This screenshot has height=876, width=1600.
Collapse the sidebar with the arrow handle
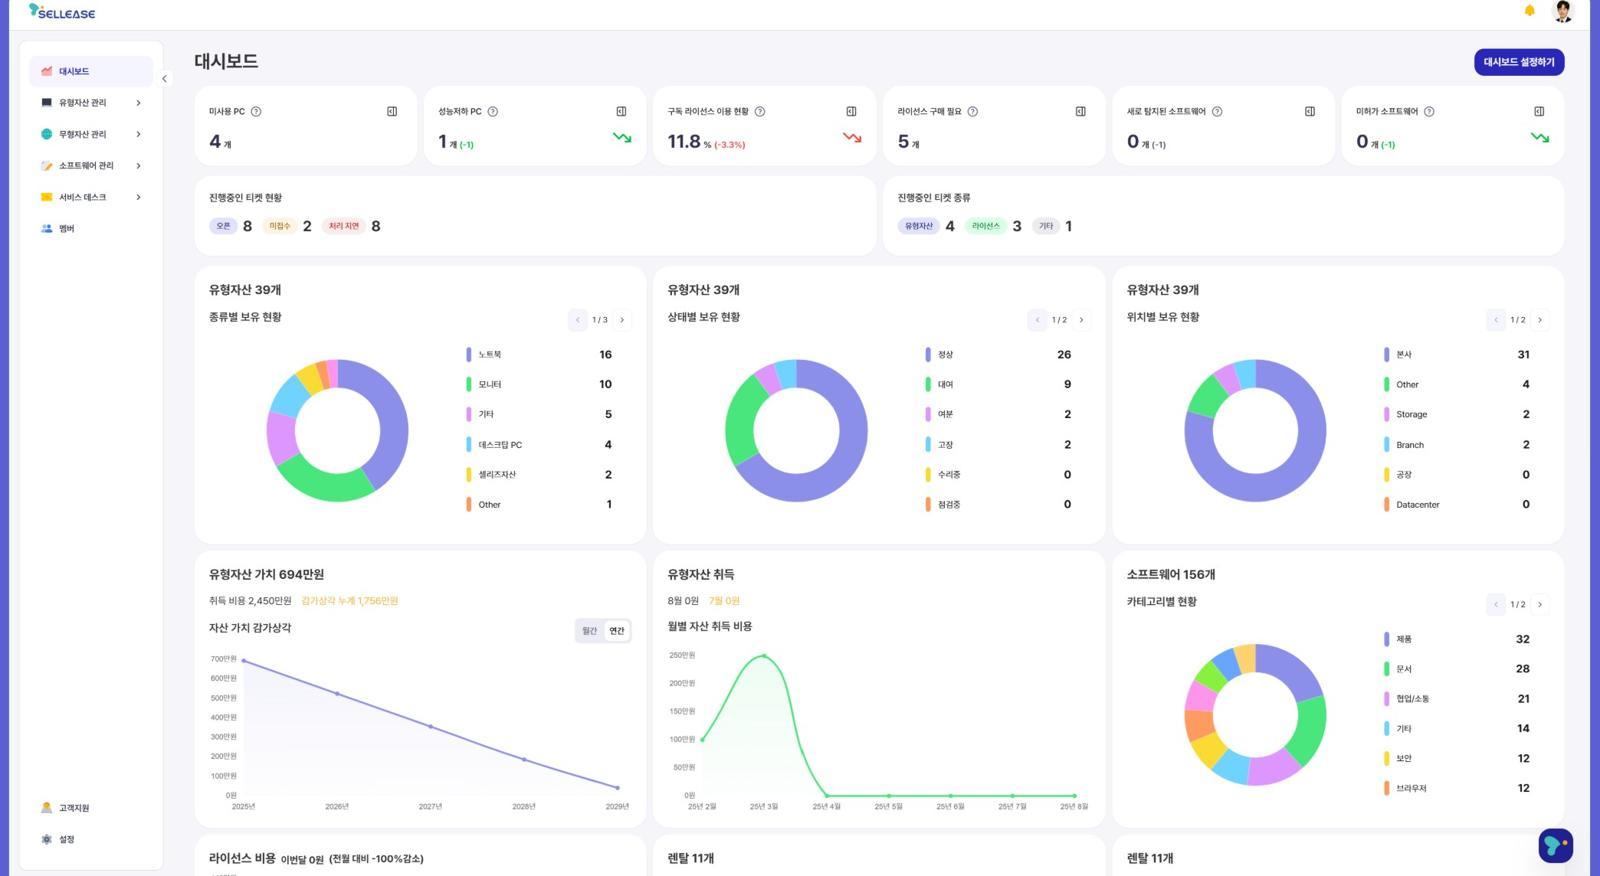point(165,78)
